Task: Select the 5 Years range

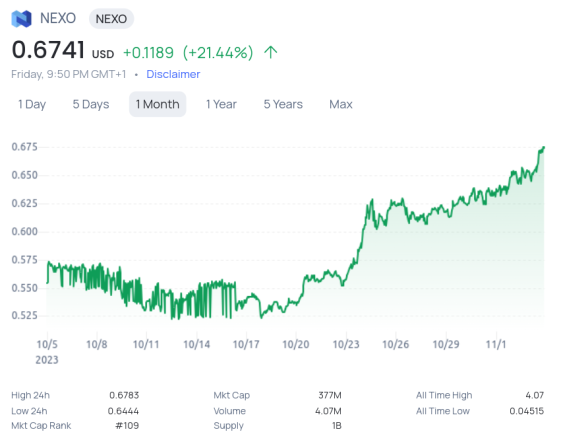Action: click(283, 104)
